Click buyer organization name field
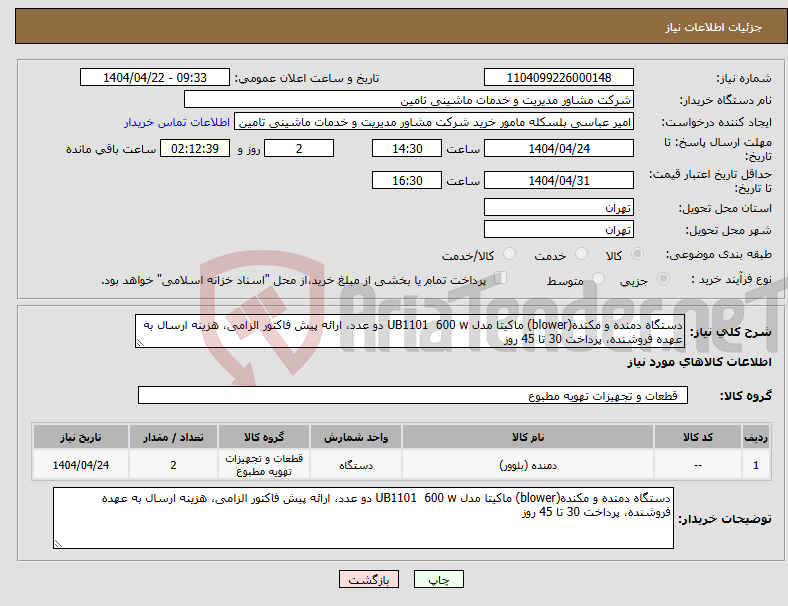Screen dimensions: 788x606 [409, 100]
